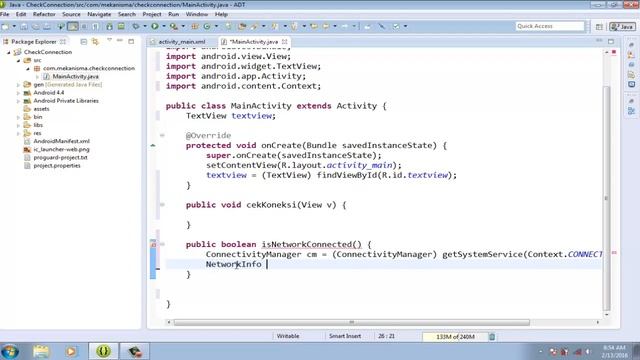The width and height of the screenshot is (640, 360).
Task: Click the error marker beside isNetworkConnected
Action: point(153,244)
